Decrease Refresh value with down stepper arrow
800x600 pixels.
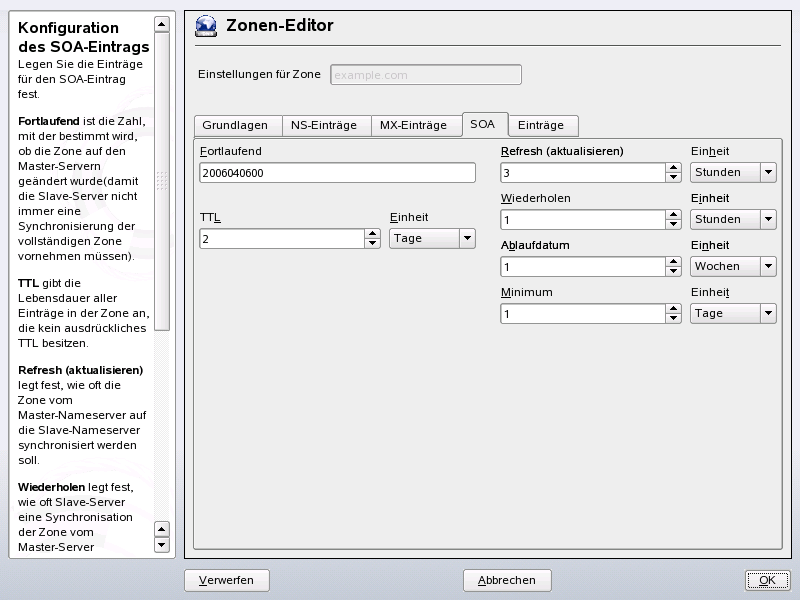[672, 177]
